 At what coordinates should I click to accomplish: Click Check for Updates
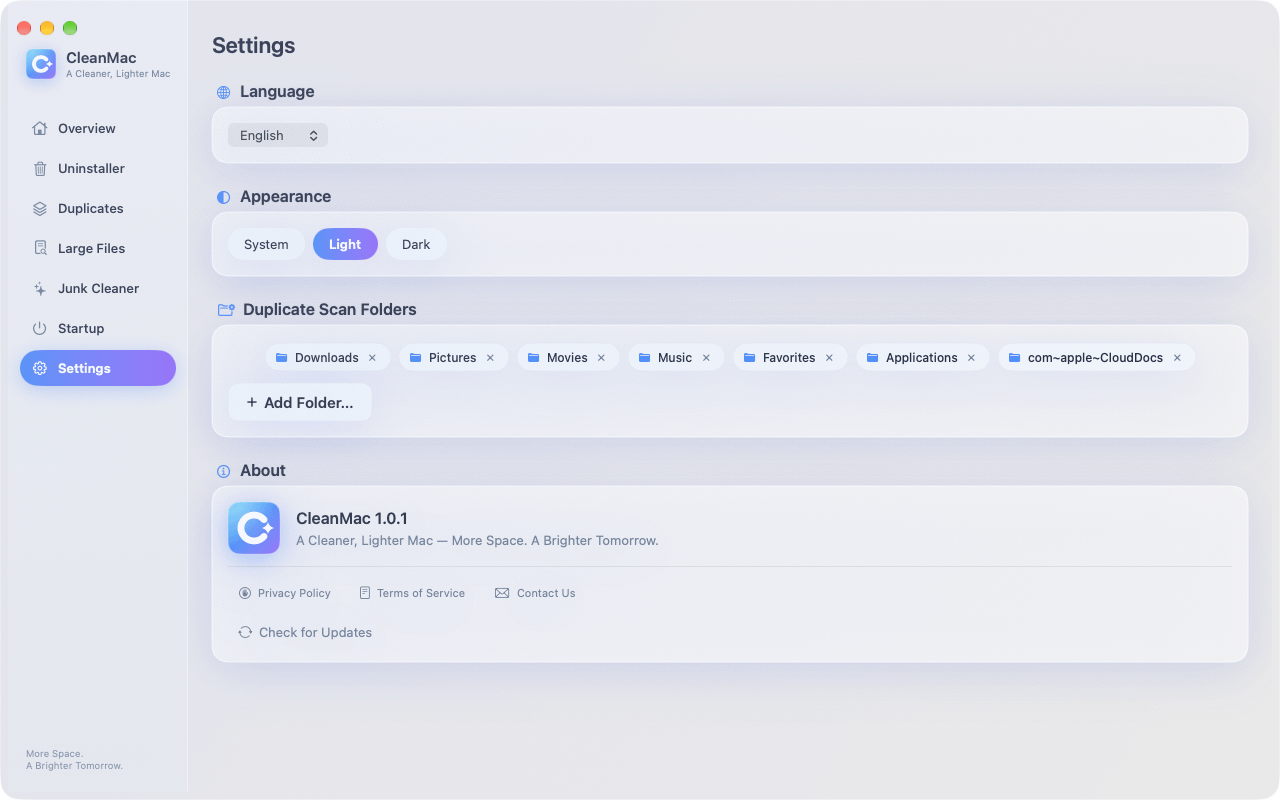[x=305, y=632]
